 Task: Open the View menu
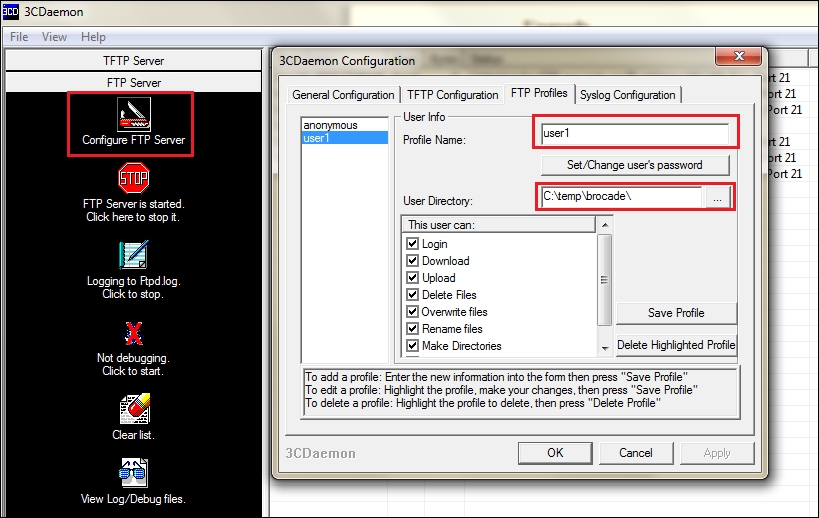pyautogui.click(x=54, y=37)
